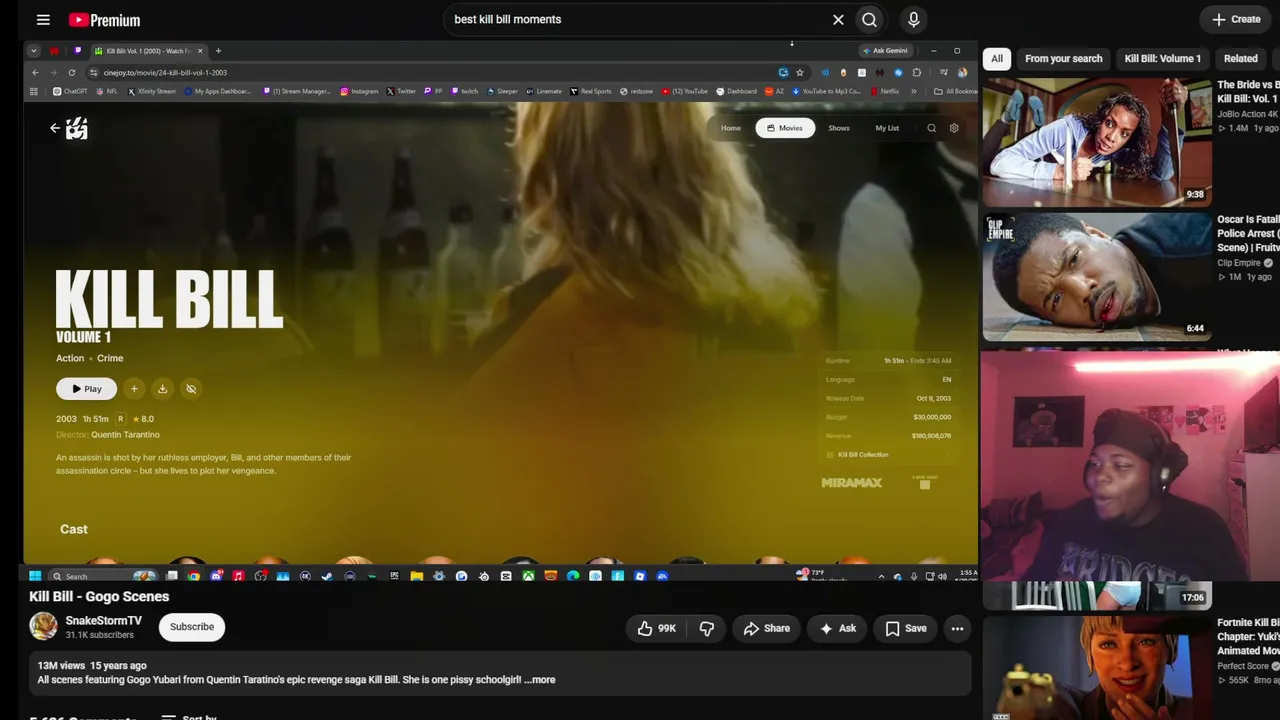1280x720 pixels.
Task: Like the video with 99K likes
Action: [657, 628]
